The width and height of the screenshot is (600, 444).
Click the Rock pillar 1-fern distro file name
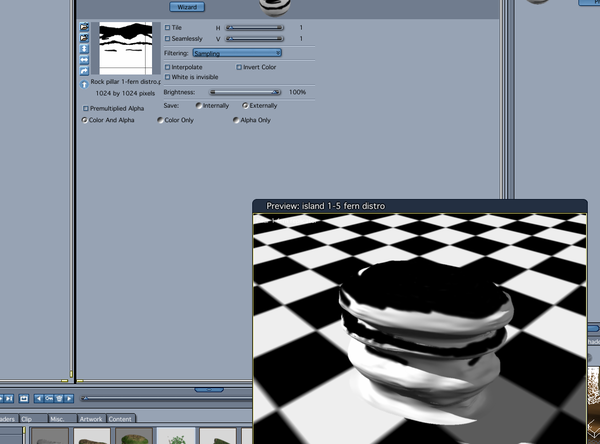[x=126, y=82]
